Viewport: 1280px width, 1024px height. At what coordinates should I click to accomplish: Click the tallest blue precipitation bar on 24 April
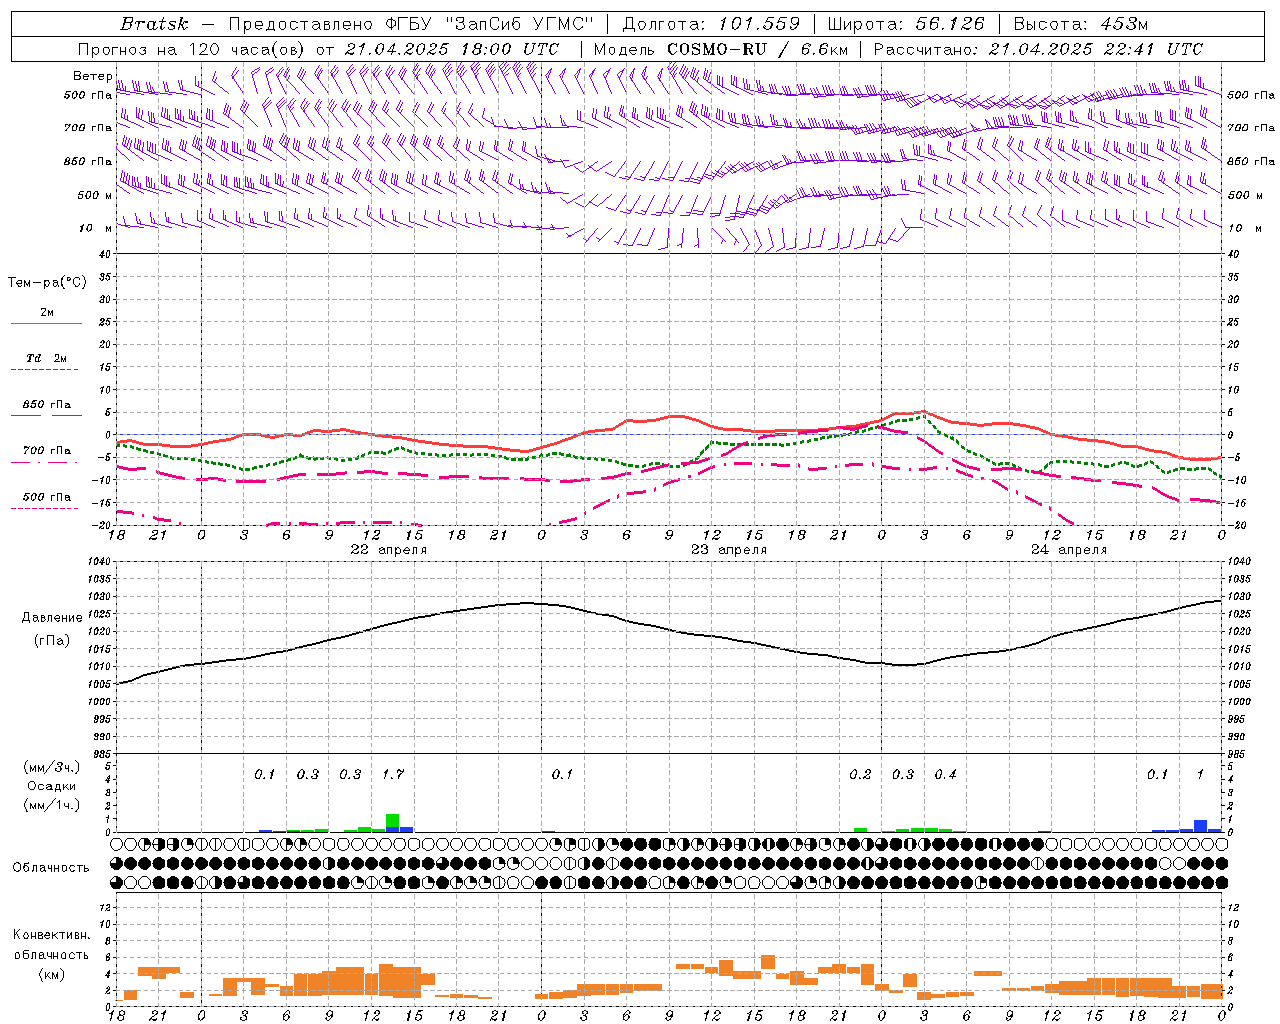coord(1200,826)
